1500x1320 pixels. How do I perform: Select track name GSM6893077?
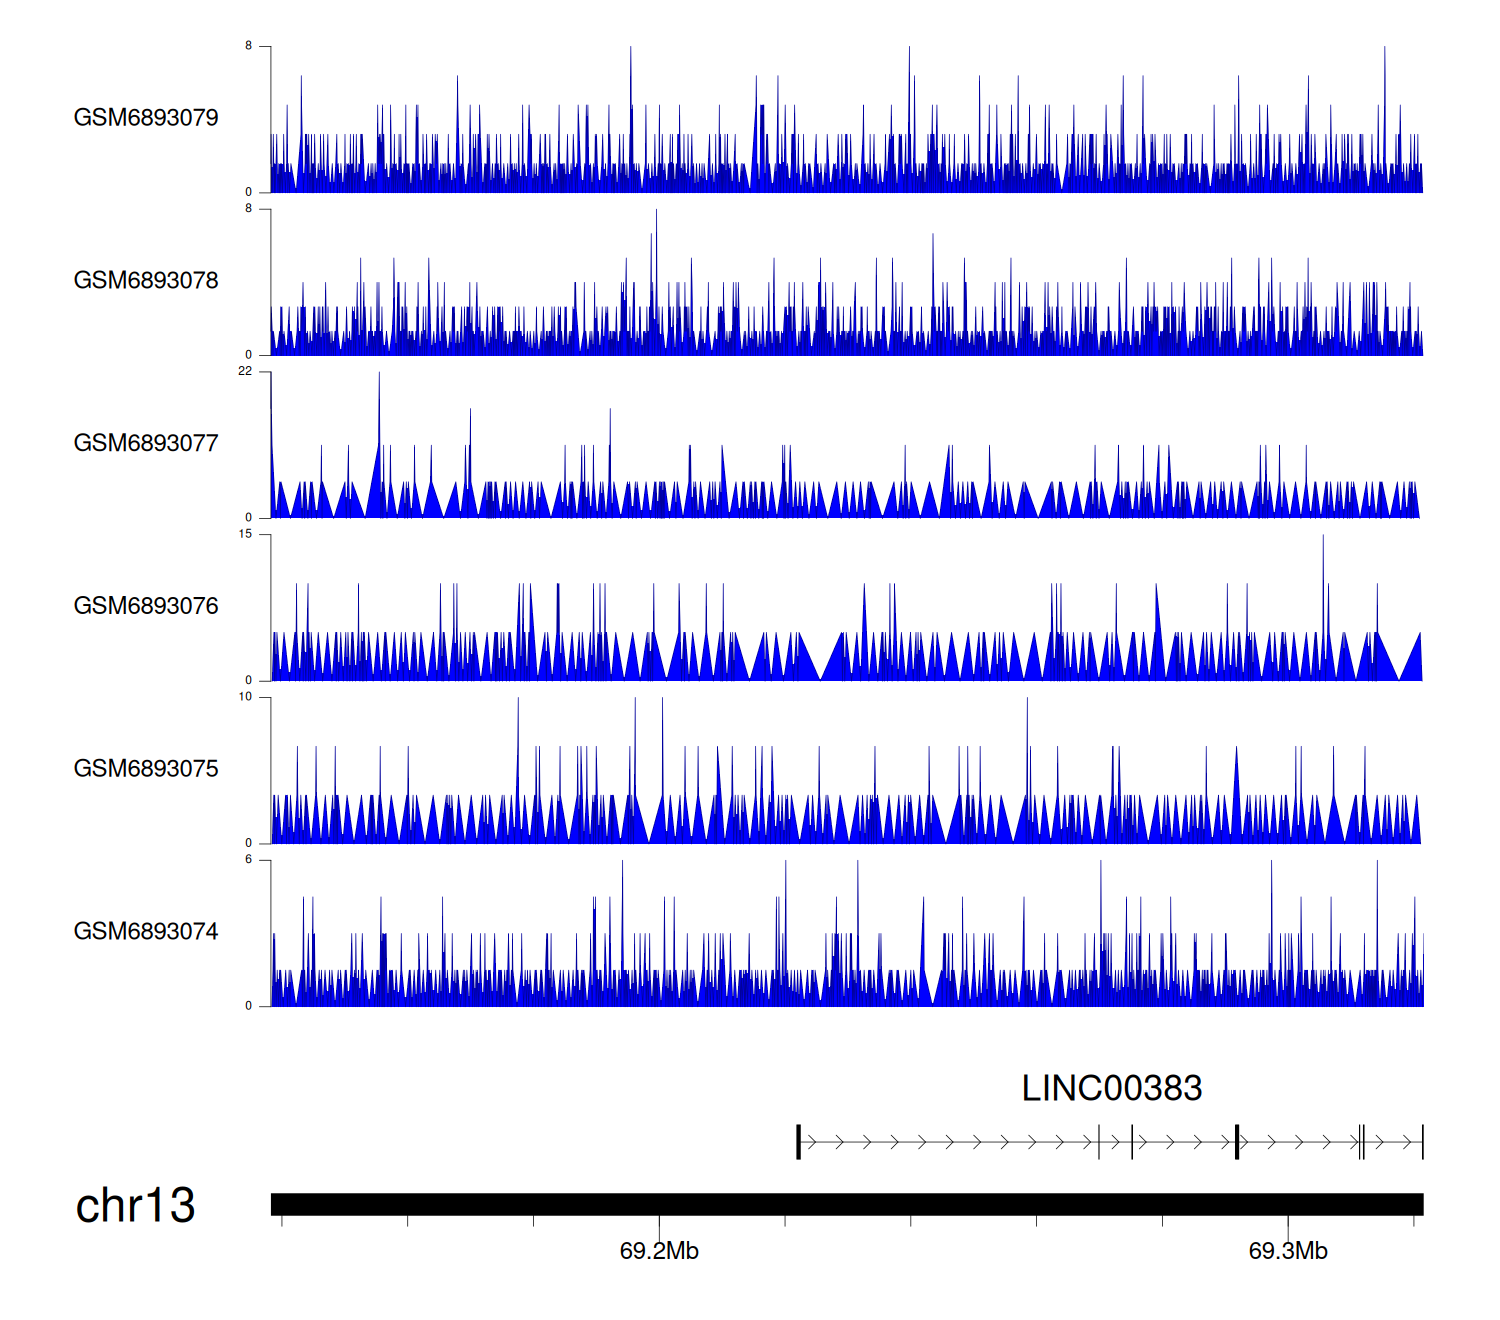pyautogui.click(x=146, y=444)
